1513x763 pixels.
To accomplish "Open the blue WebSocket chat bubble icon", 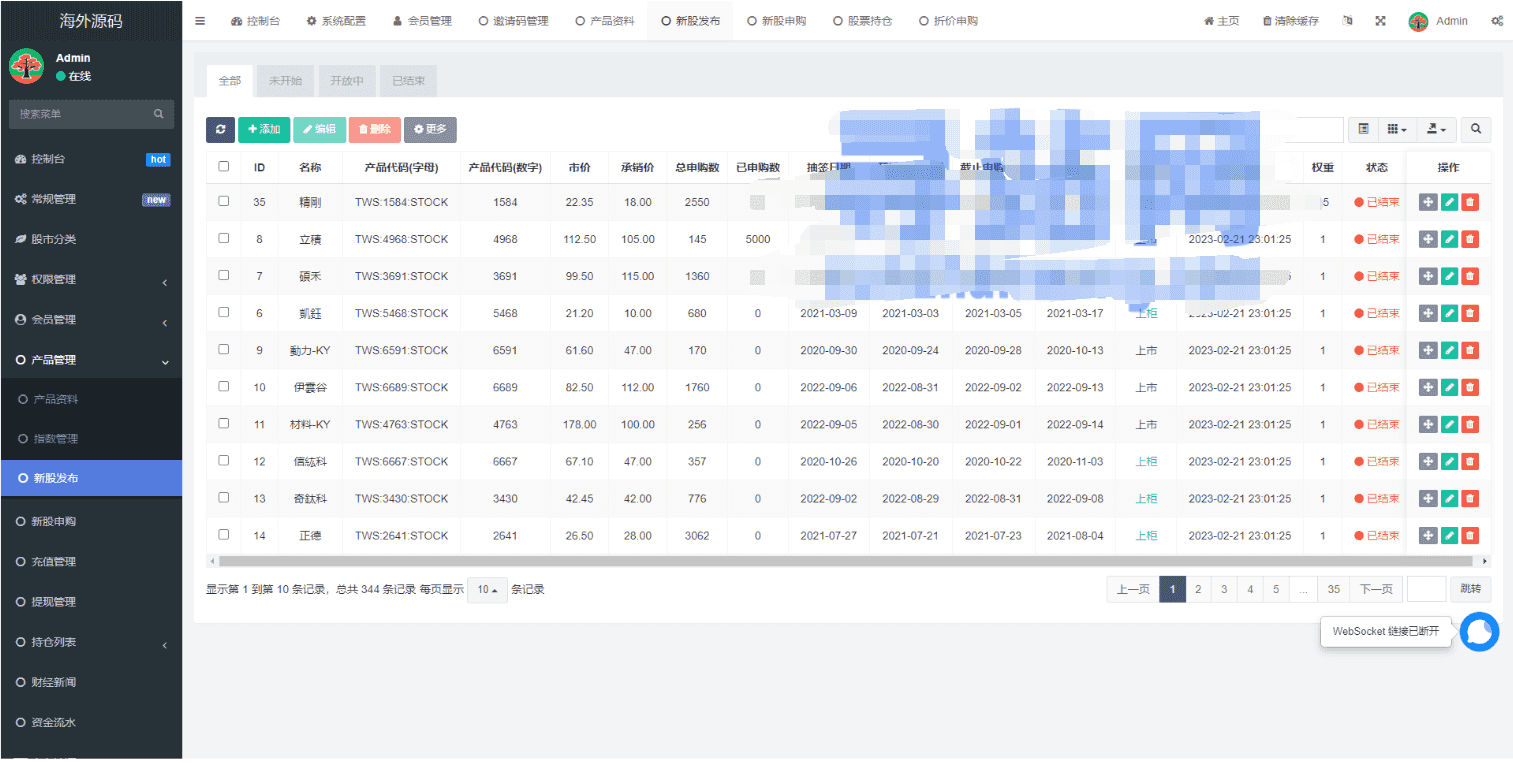I will tap(1479, 632).
